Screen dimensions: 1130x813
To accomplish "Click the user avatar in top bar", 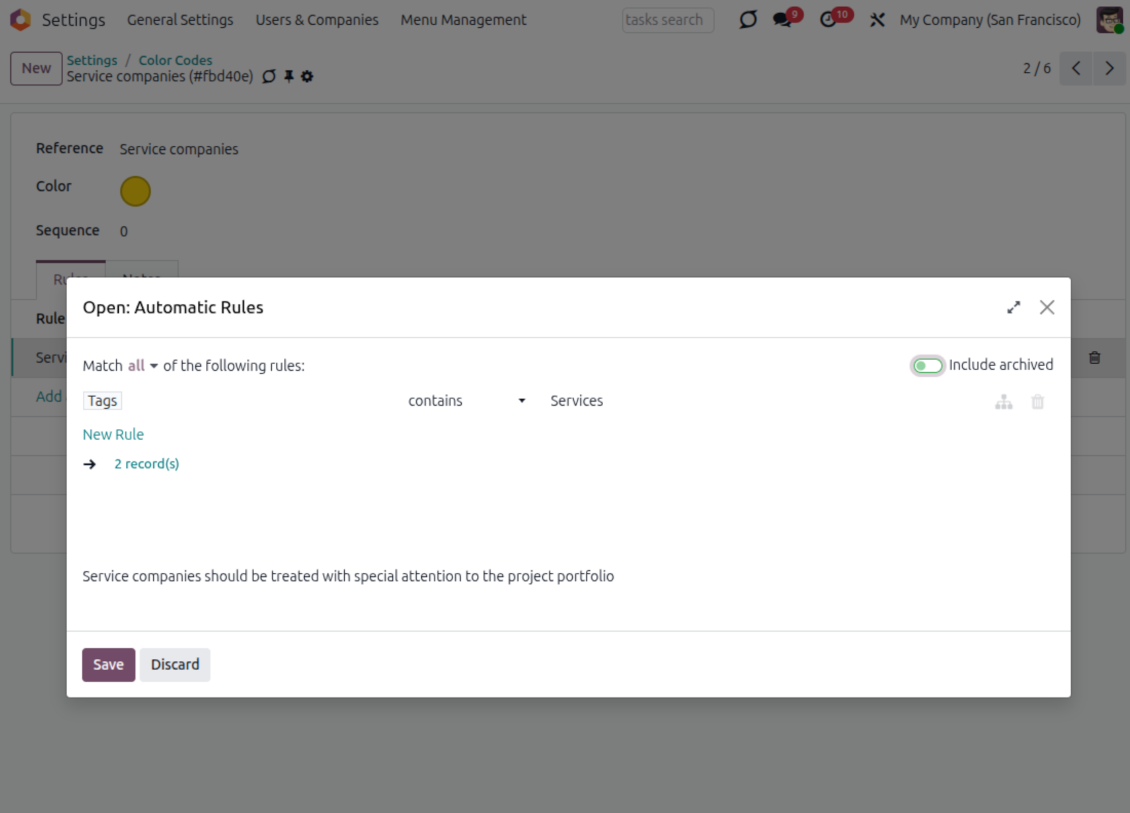I will click(1109, 20).
